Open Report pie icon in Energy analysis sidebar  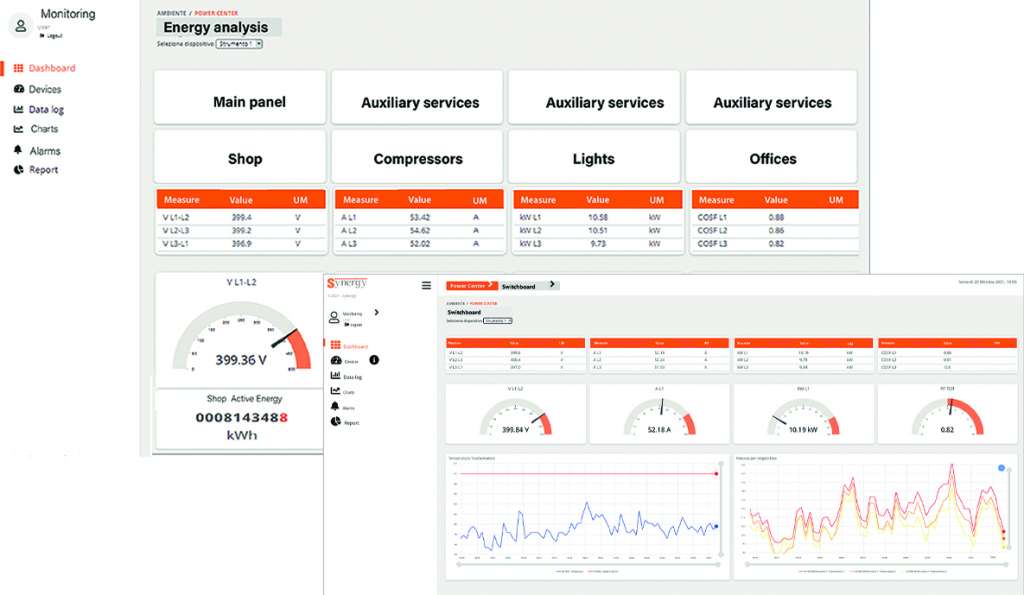pos(18,170)
